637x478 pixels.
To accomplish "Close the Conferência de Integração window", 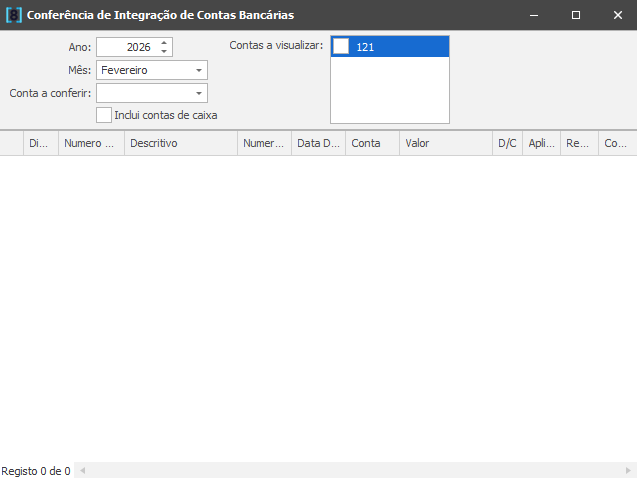I will [617, 15].
